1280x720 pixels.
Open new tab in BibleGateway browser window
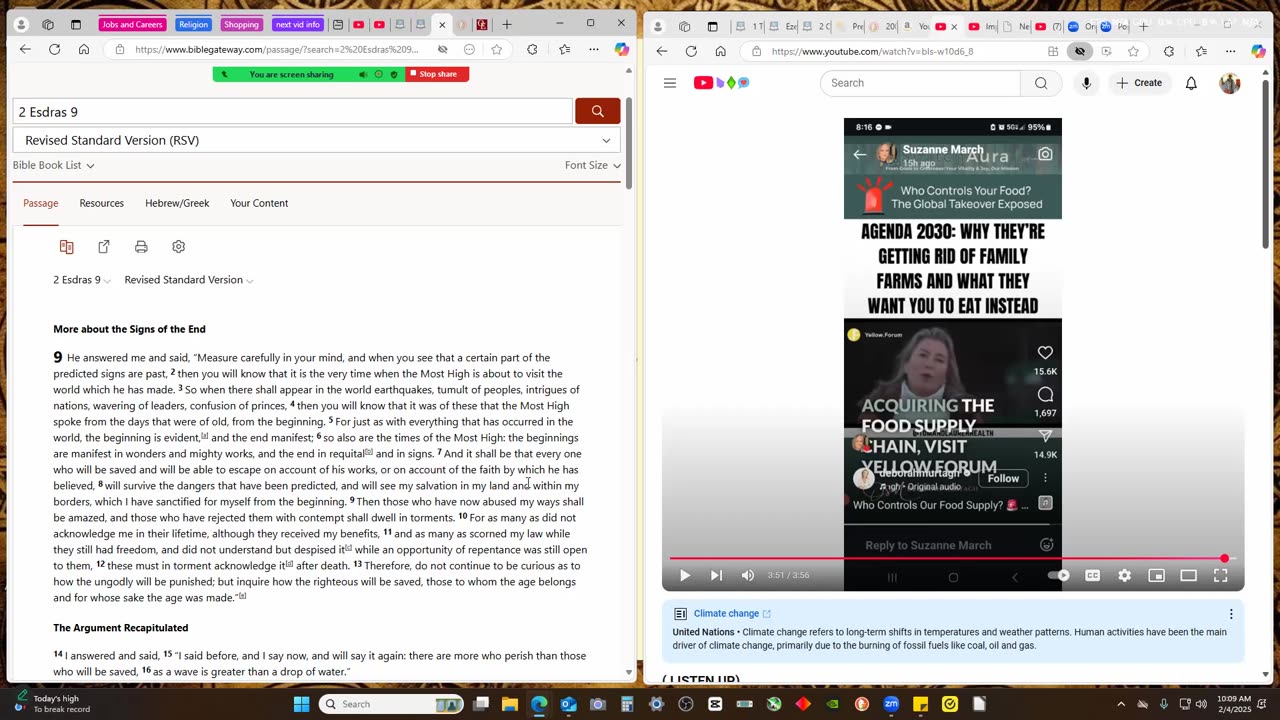tap(507, 24)
